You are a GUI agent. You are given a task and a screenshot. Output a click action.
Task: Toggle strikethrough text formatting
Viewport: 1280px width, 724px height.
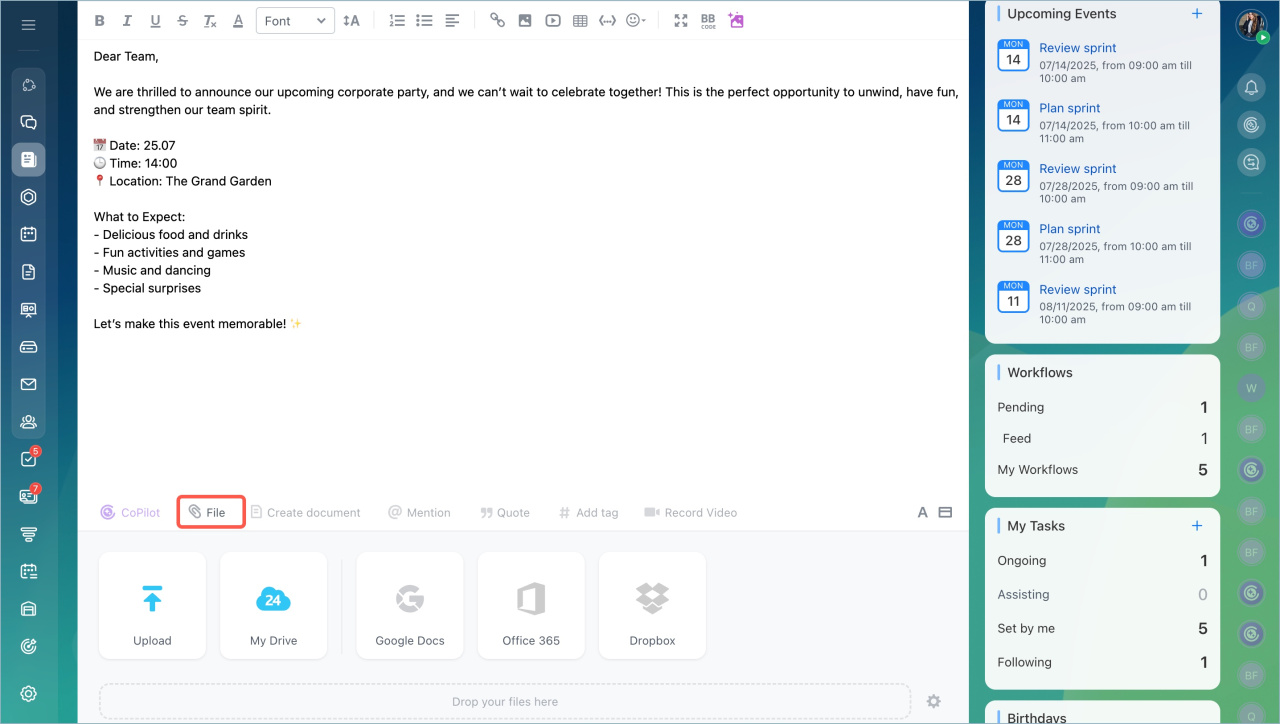point(182,20)
